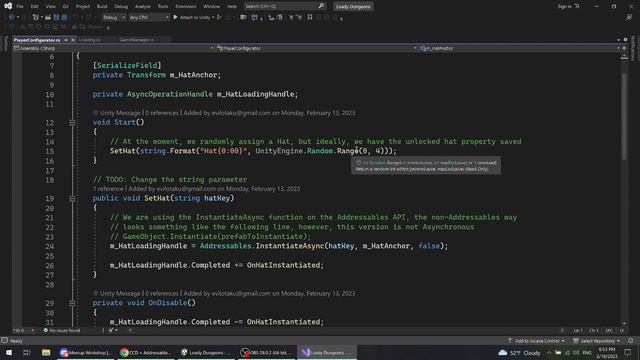Click the 0 references CodeLens above Start
640x360 pixels.
click(x=162, y=113)
